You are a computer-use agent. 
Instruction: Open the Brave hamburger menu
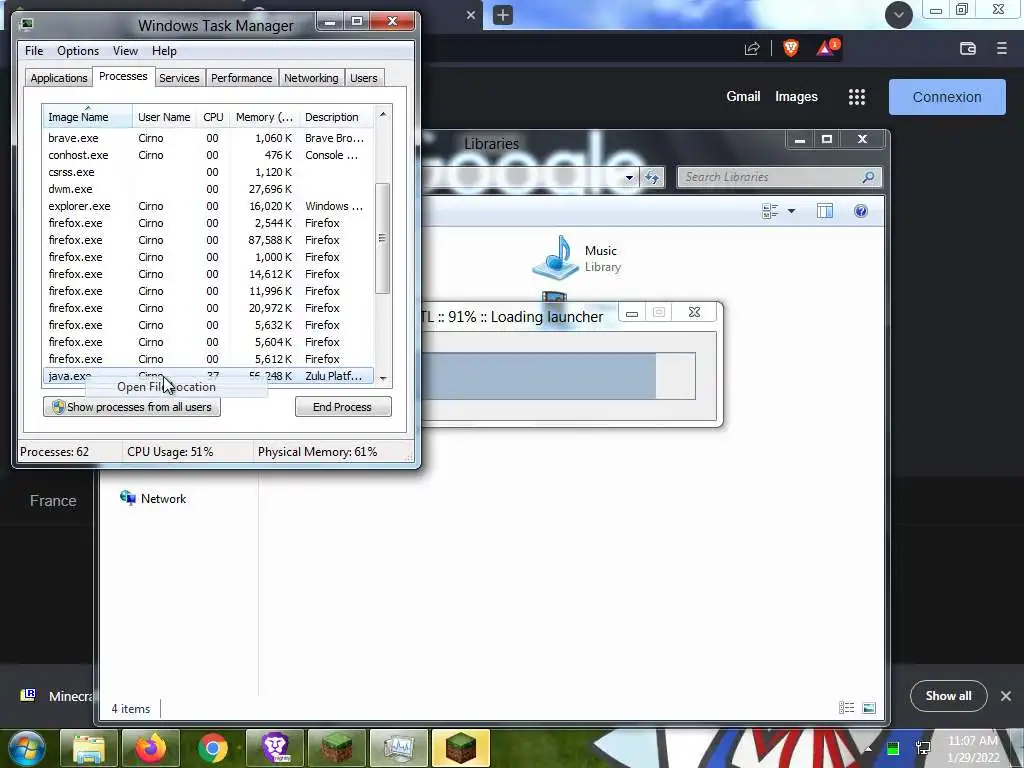[1002, 48]
